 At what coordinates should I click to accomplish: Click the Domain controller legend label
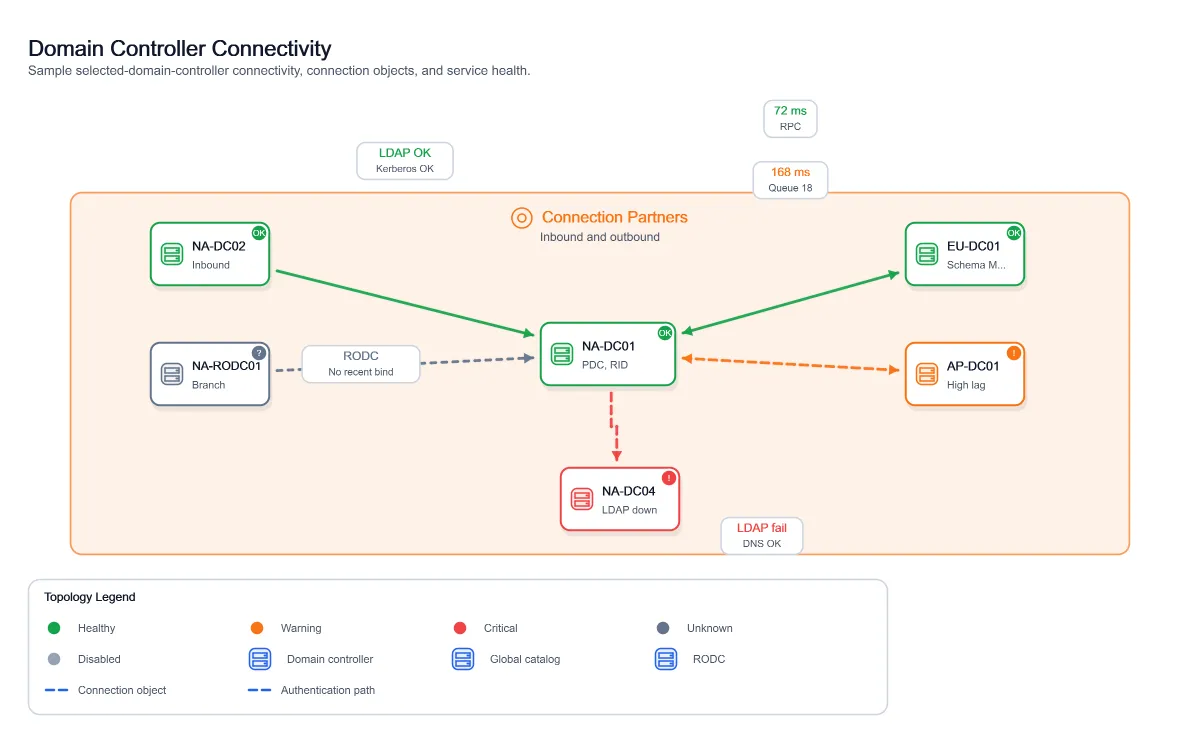click(x=330, y=659)
